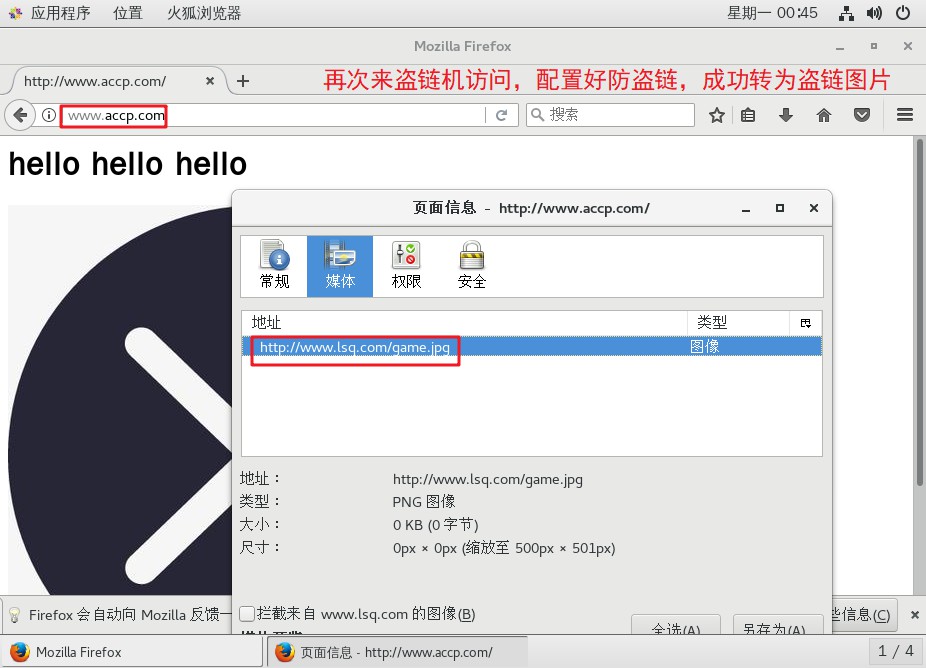Open the 安全 security tab

click(x=472, y=266)
